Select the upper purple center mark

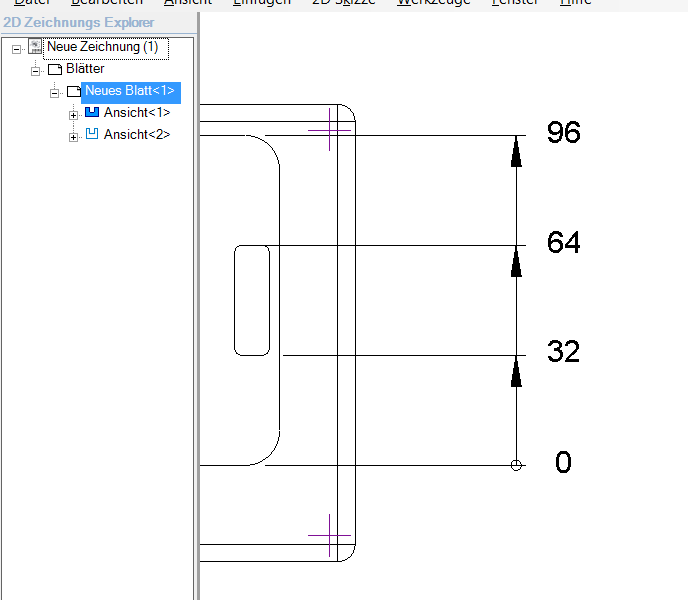330,130
